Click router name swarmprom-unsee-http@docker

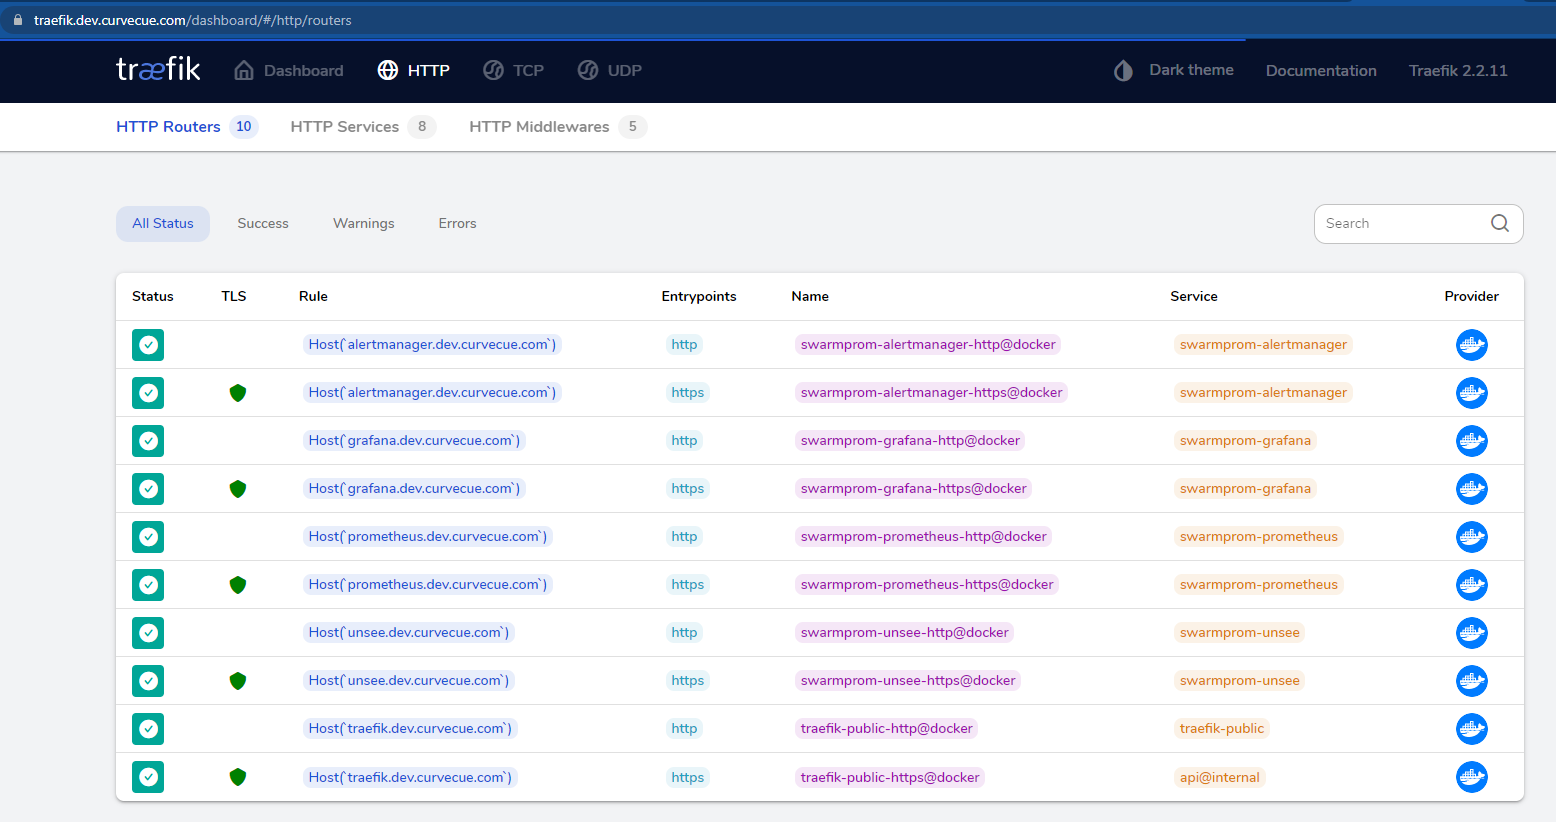[905, 633]
